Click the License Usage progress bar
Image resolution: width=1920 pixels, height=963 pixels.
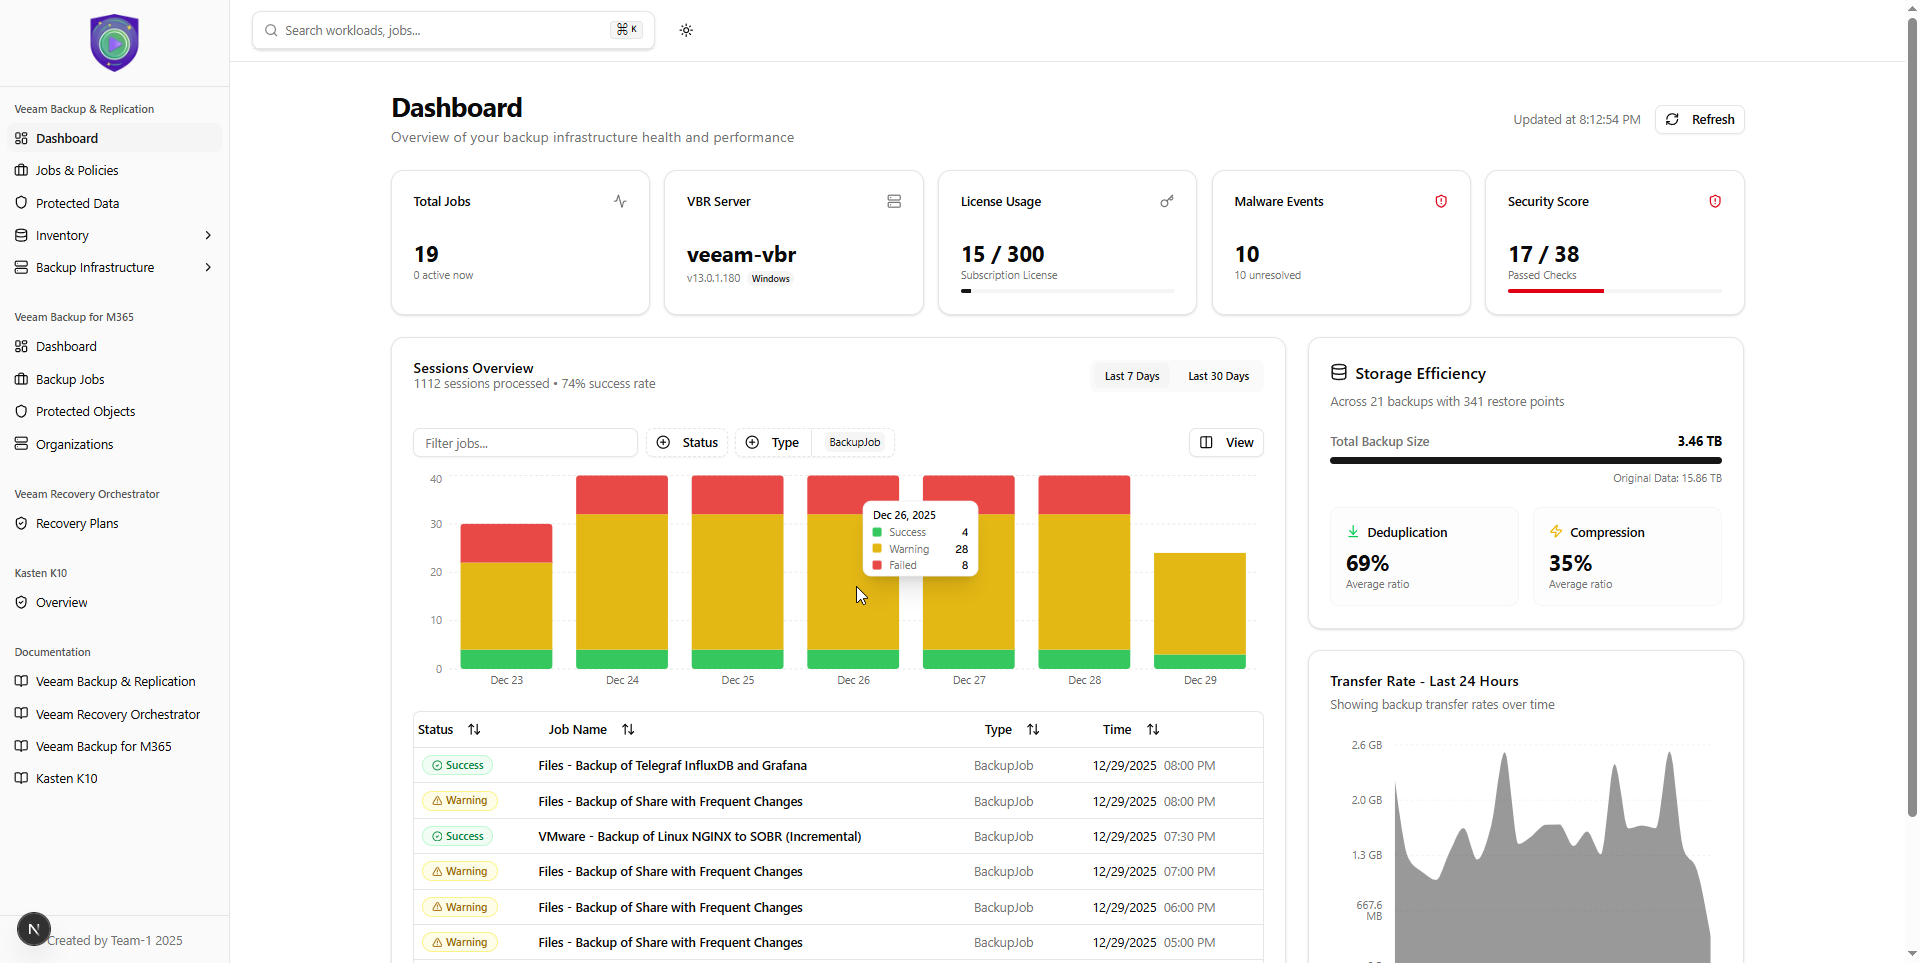pos(1067,291)
